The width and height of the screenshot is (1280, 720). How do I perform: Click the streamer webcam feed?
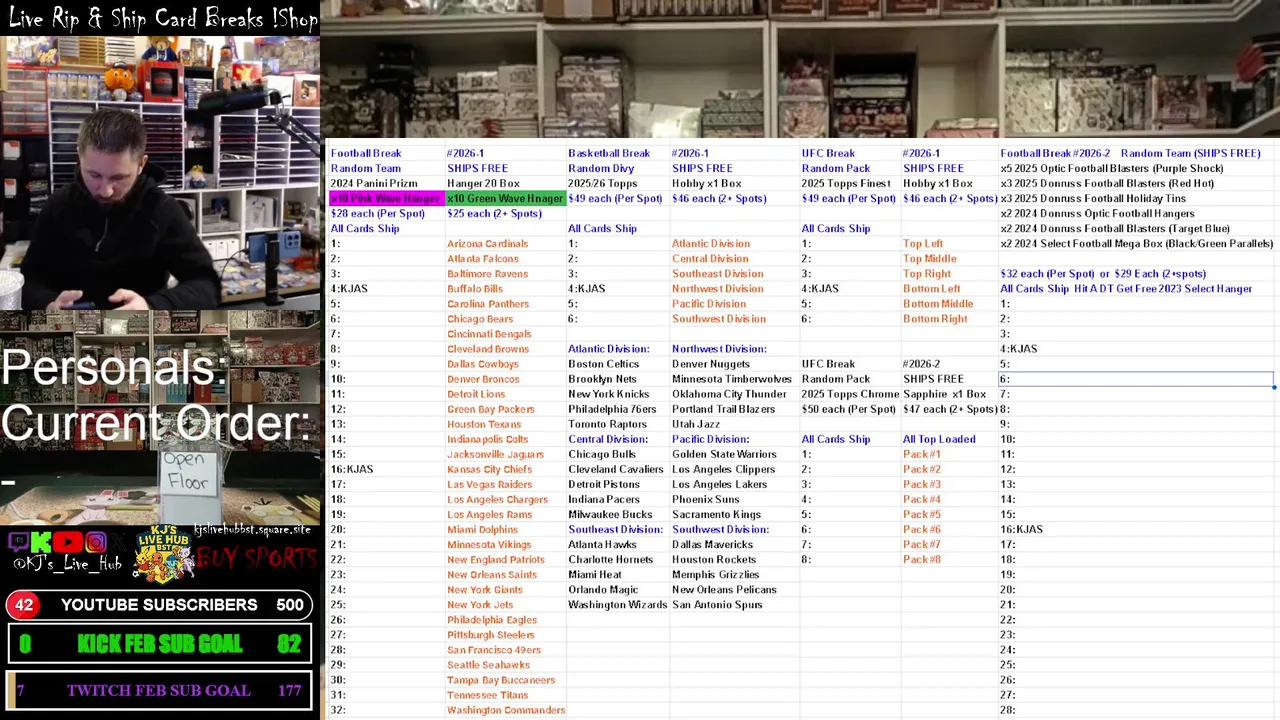pos(160,173)
